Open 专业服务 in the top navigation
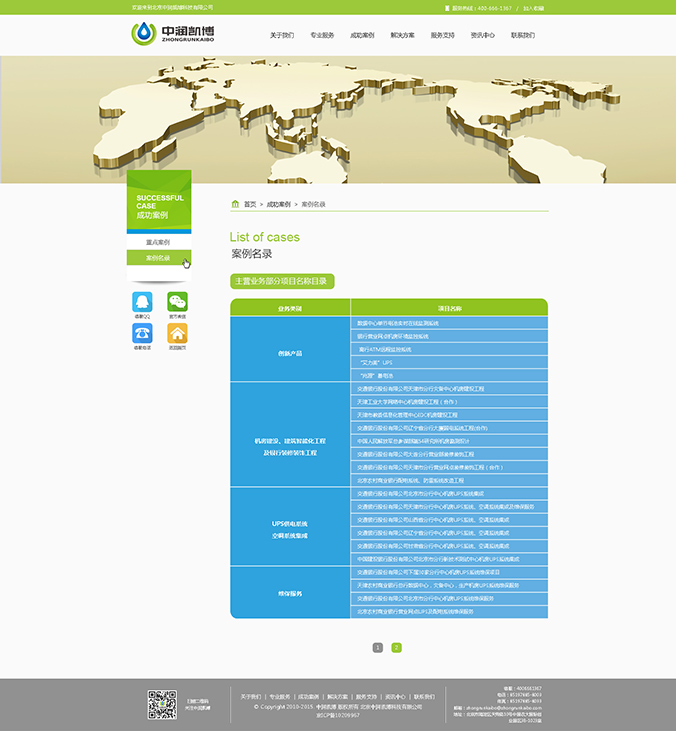 tap(322, 35)
